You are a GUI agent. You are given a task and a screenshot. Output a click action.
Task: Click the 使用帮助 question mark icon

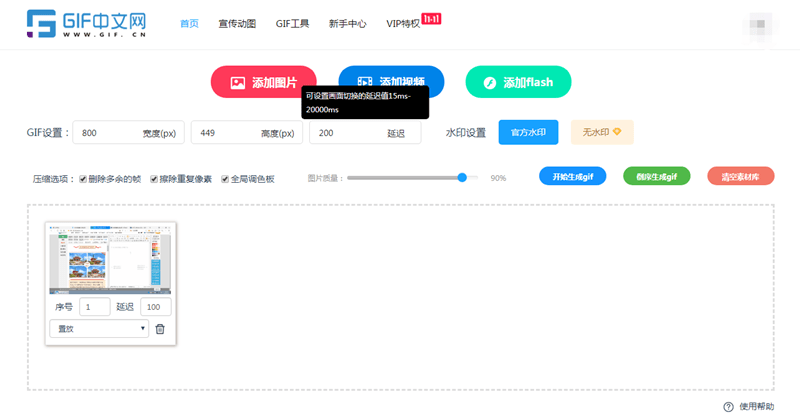click(728, 407)
